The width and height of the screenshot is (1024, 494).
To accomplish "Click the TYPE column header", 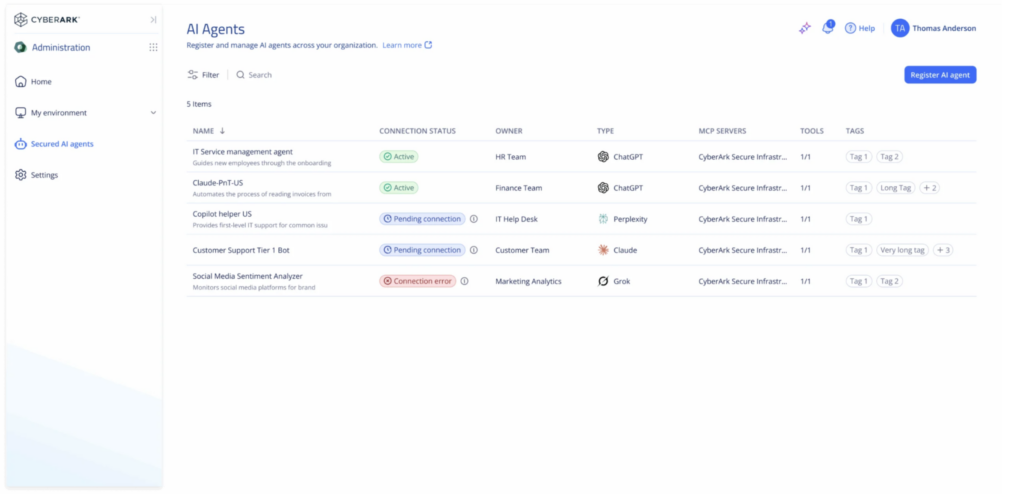I will click(x=605, y=131).
